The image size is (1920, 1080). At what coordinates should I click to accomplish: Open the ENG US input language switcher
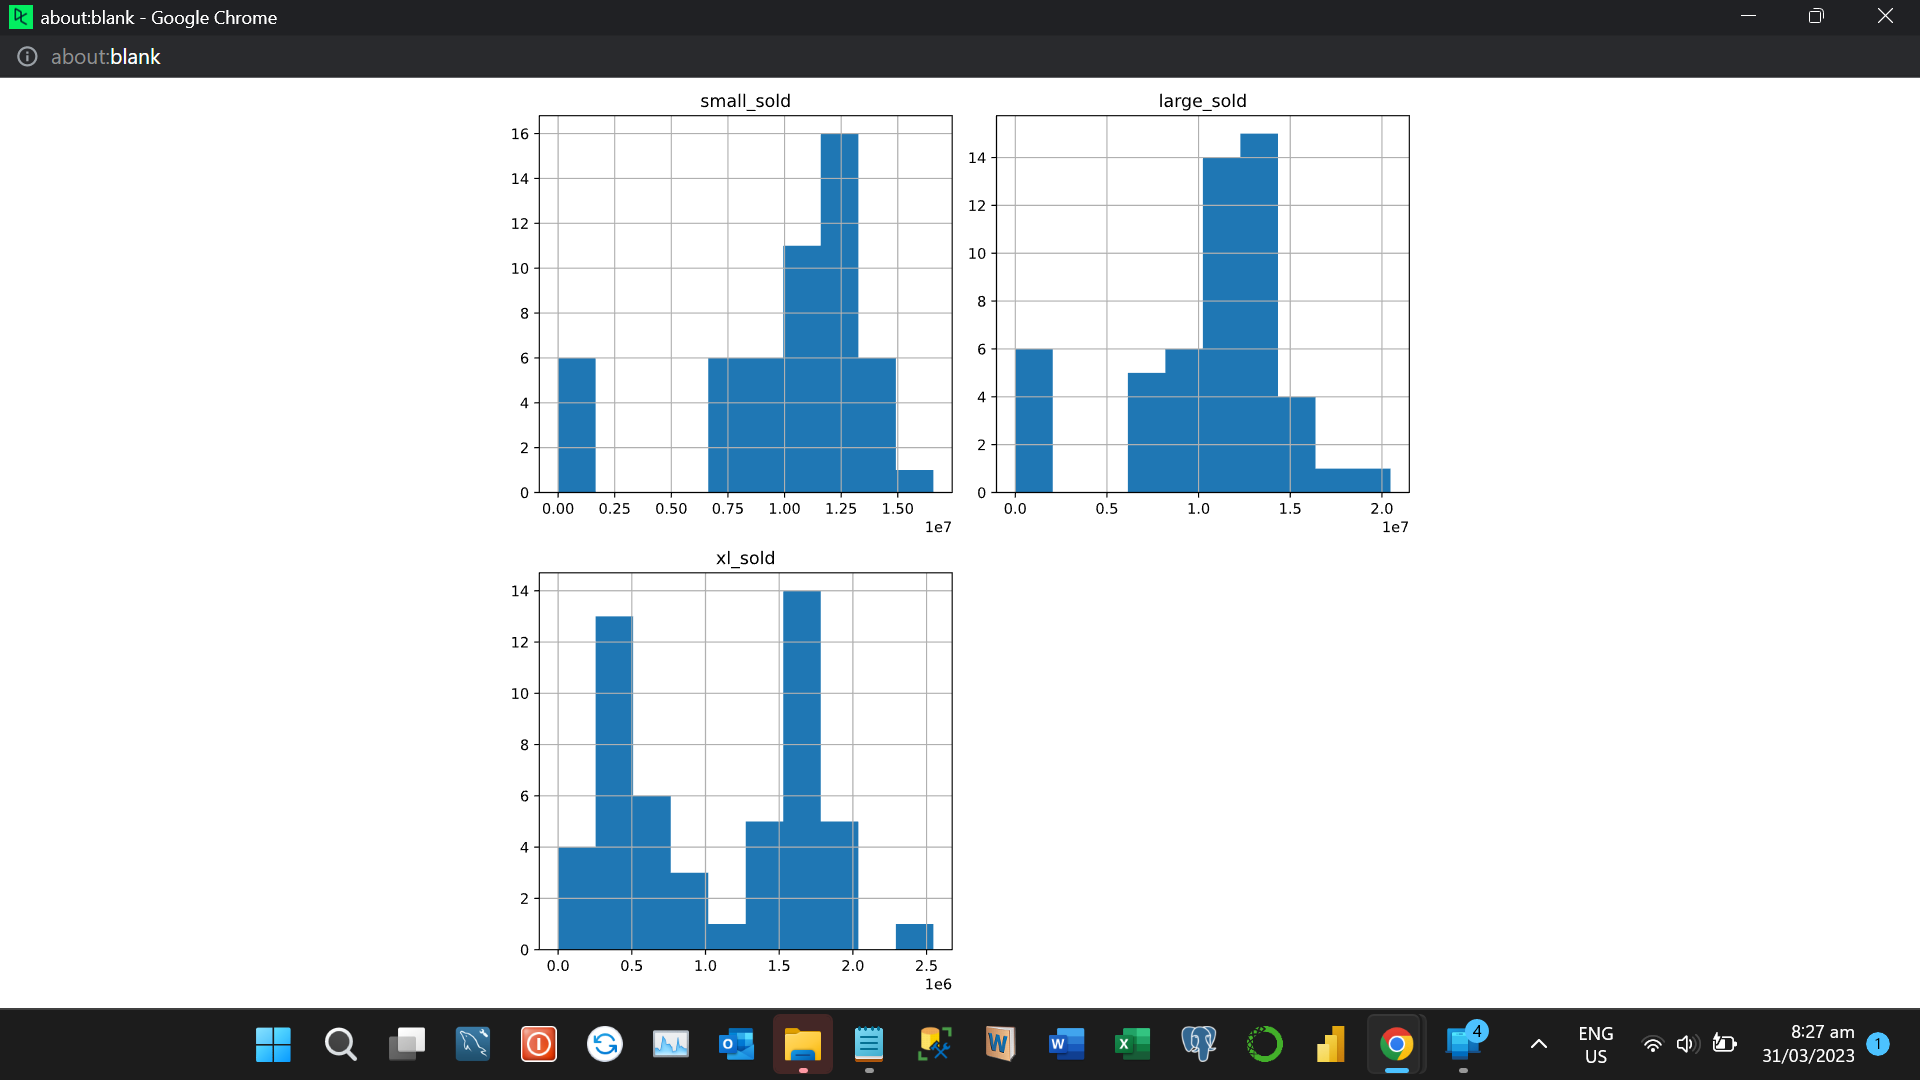(1596, 1044)
